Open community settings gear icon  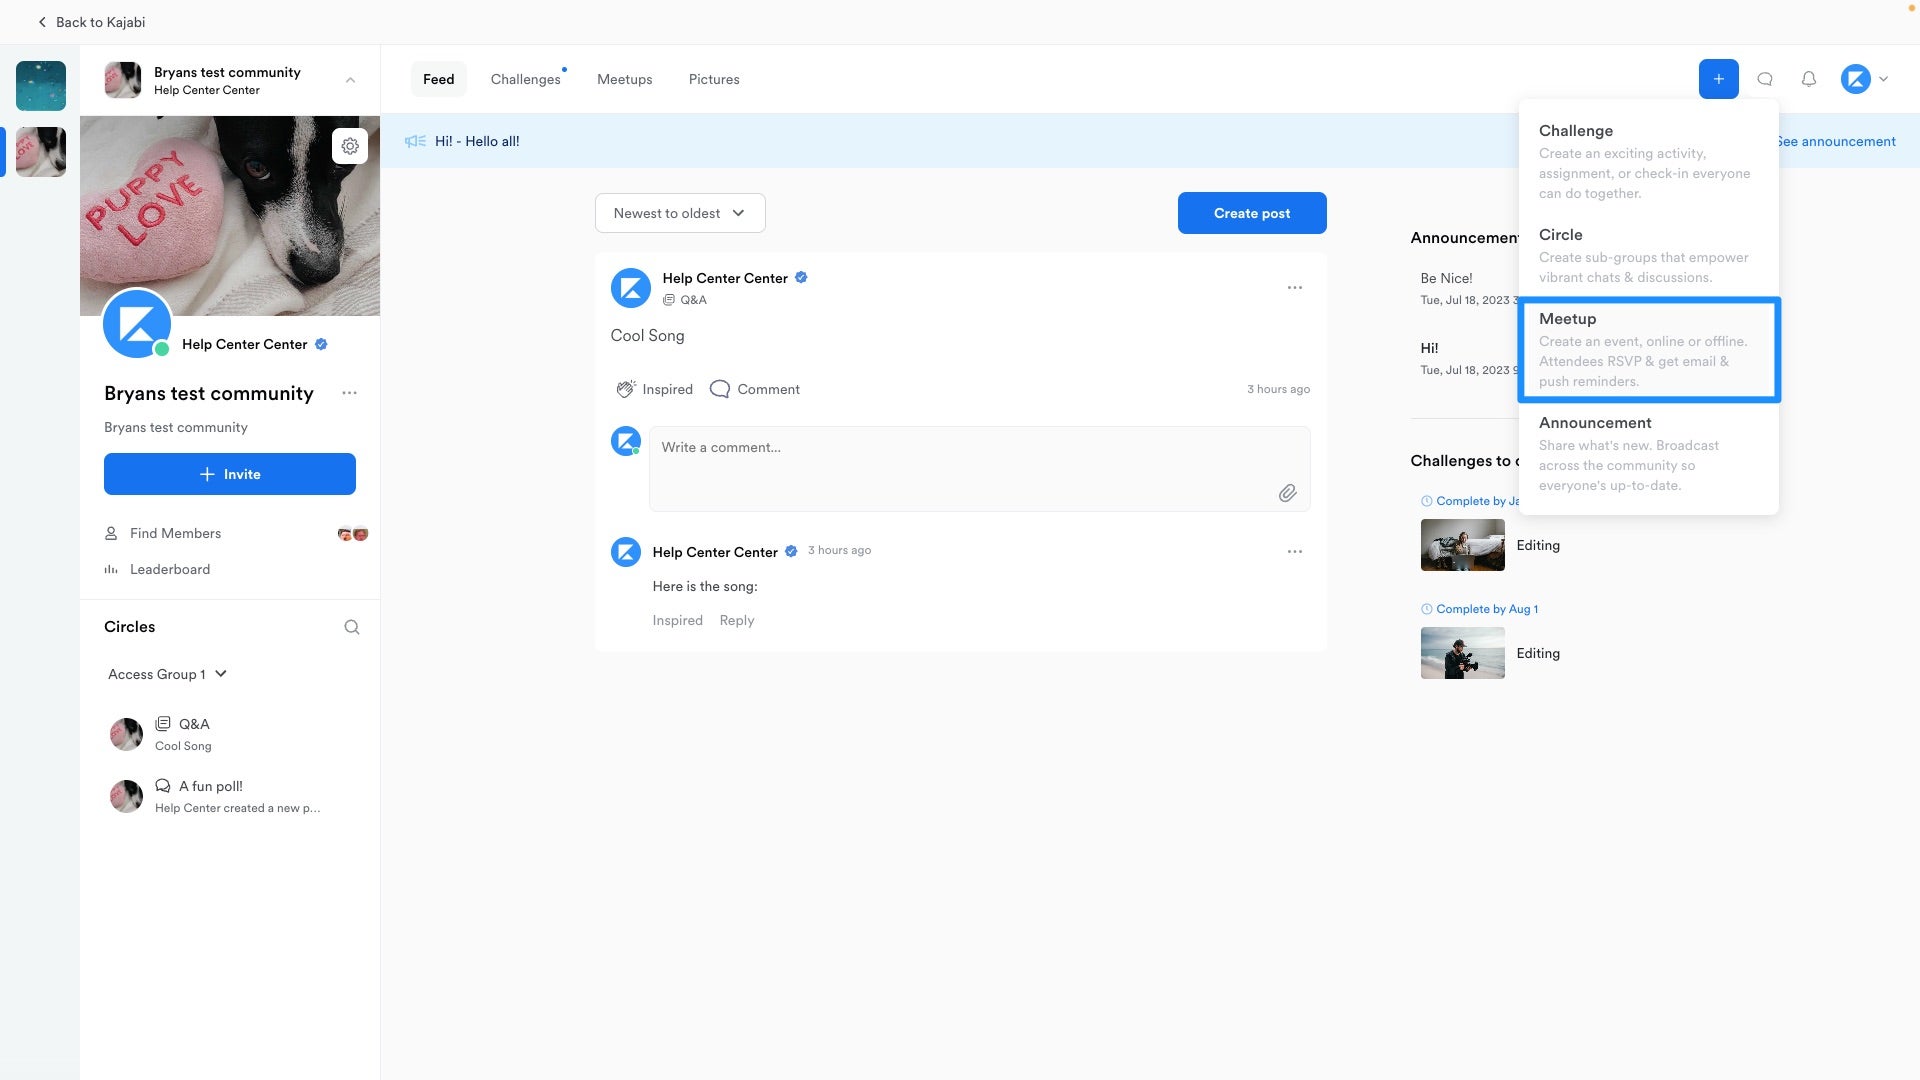[350, 146]
